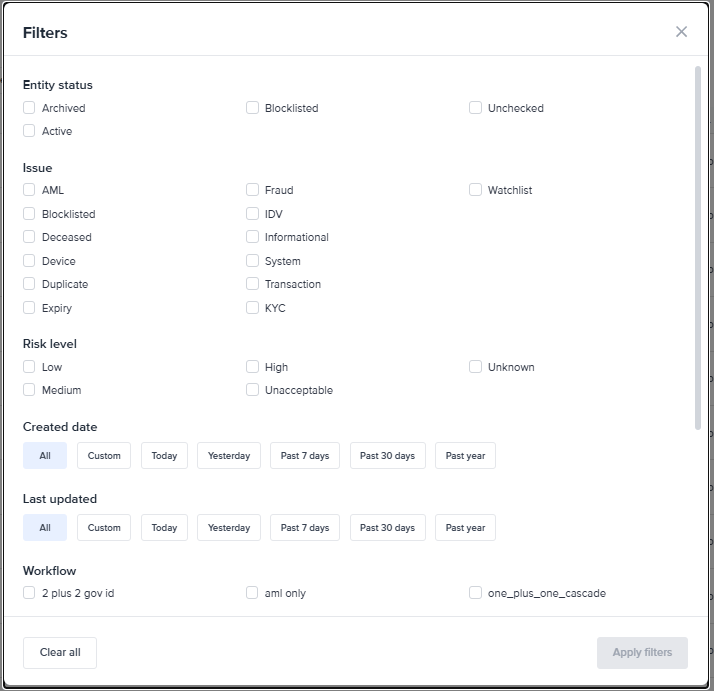Check the Watchlist issue box
714x691 pixels.
pyautogui.click(x=476, y=190)
